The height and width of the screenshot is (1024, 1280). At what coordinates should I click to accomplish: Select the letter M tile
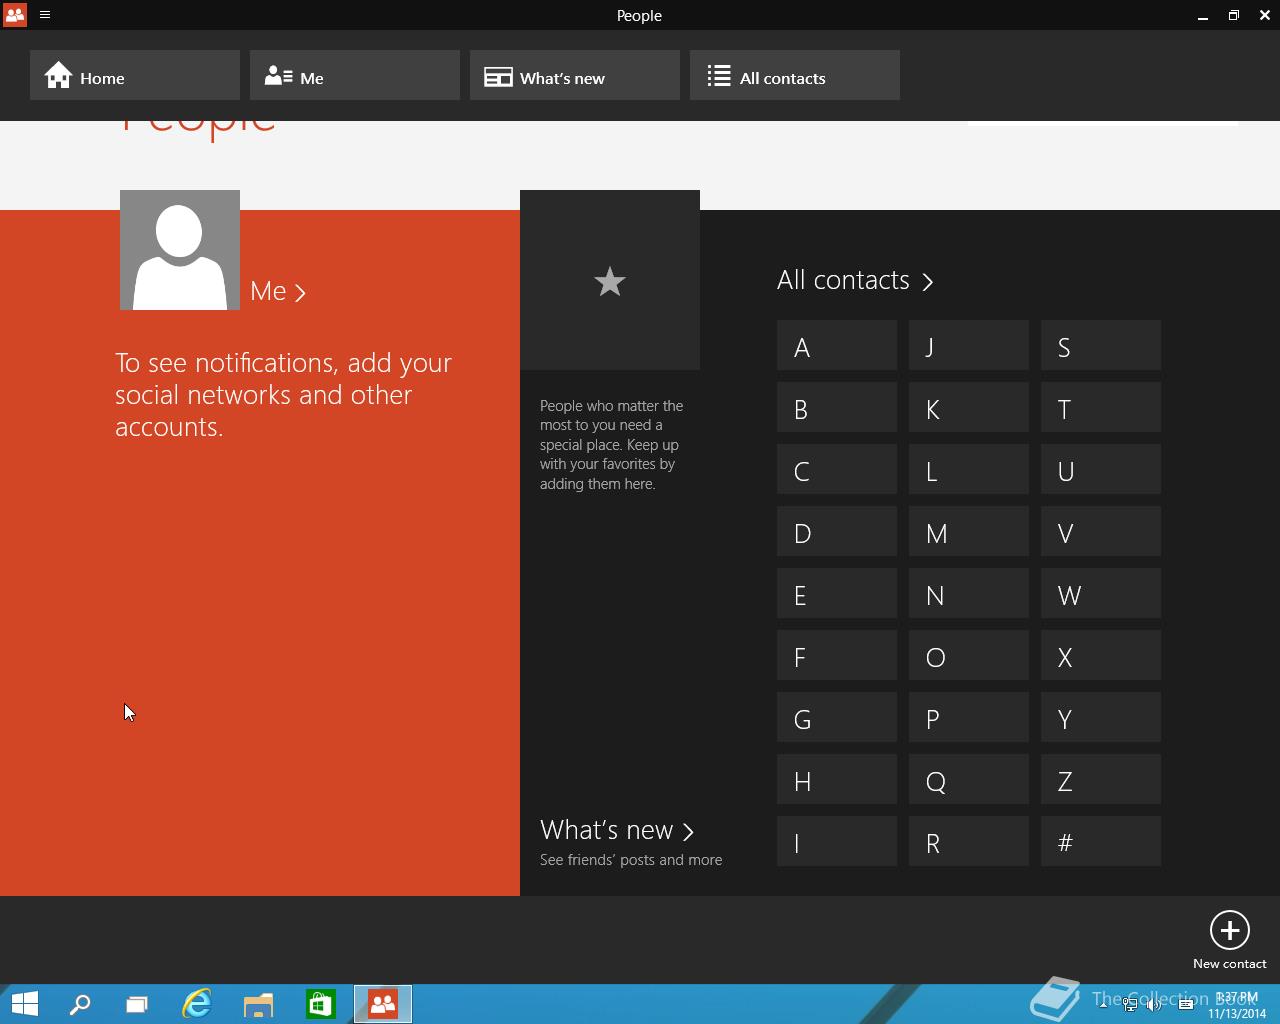pyautogui.click(x=969, y=531)
